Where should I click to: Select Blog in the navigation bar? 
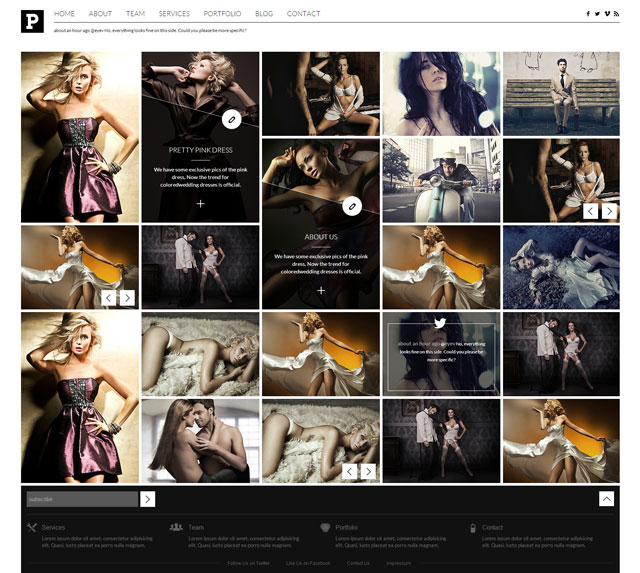click(x=264, y=14)
